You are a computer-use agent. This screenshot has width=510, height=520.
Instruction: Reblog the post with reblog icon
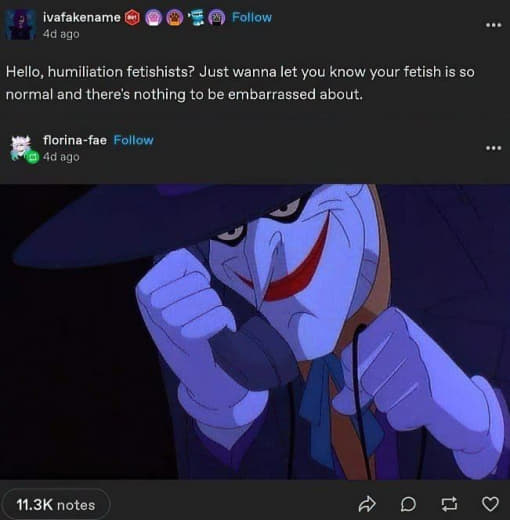tap(449, 504)
